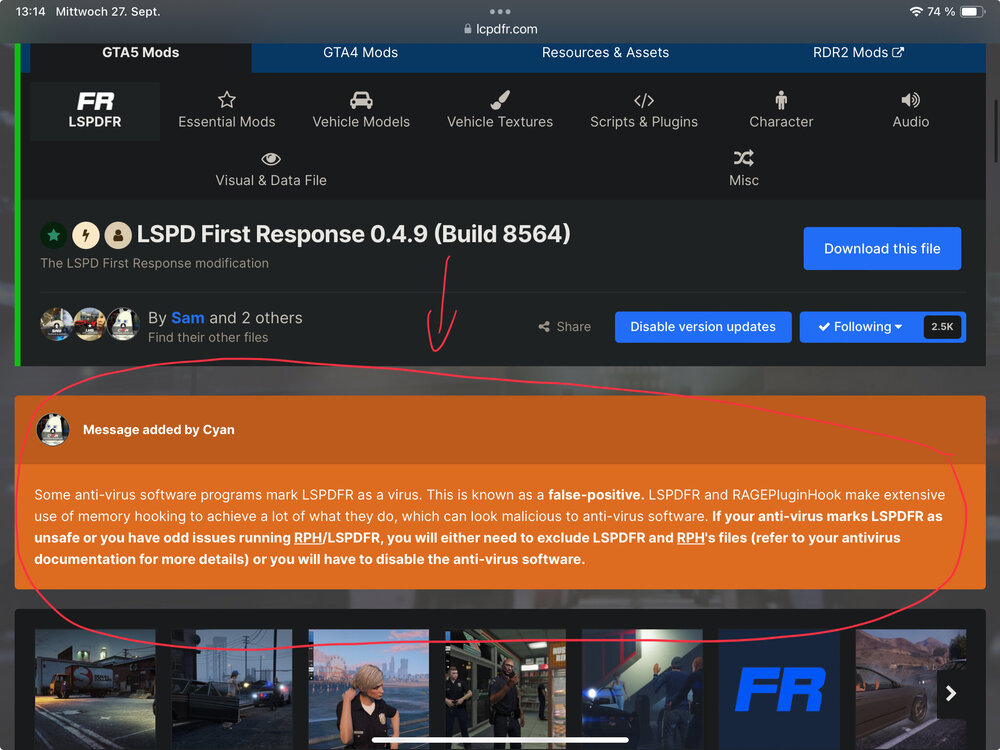This screenshot has height=750, width=1000.
Task: Open the second author avatar
Action: point(89,324)
